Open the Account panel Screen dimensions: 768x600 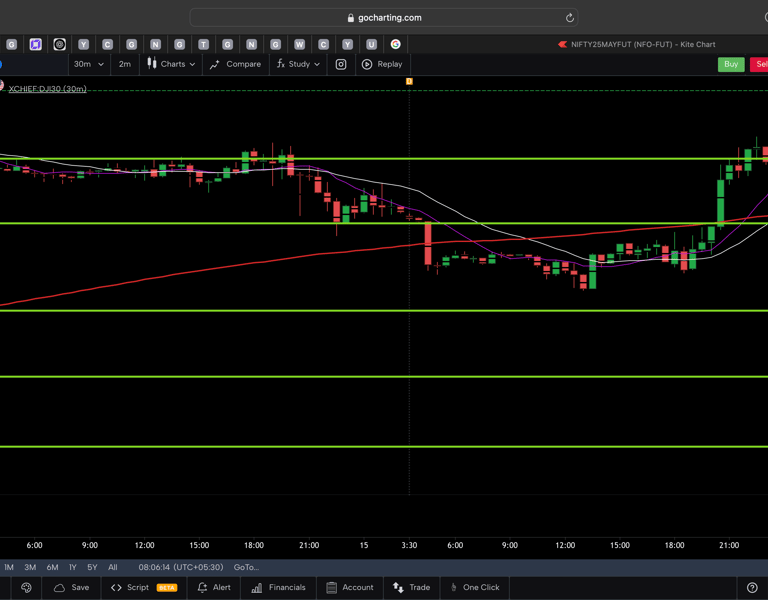(350, 588)
